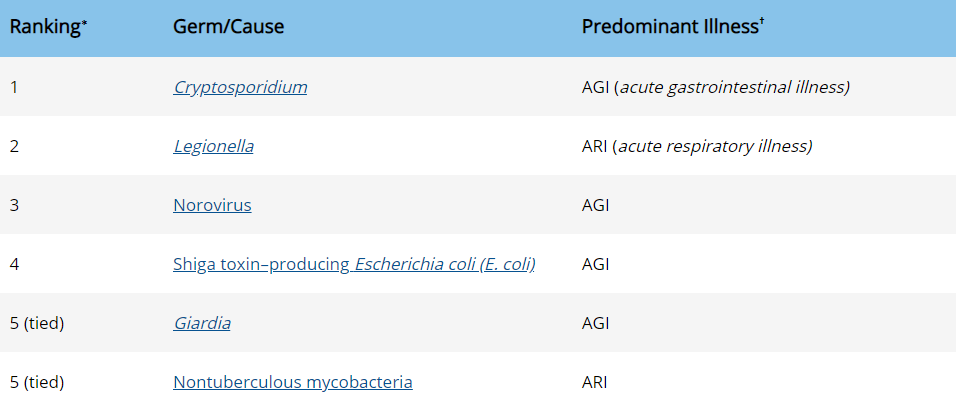Open the Cryptosporidium link

240,87
